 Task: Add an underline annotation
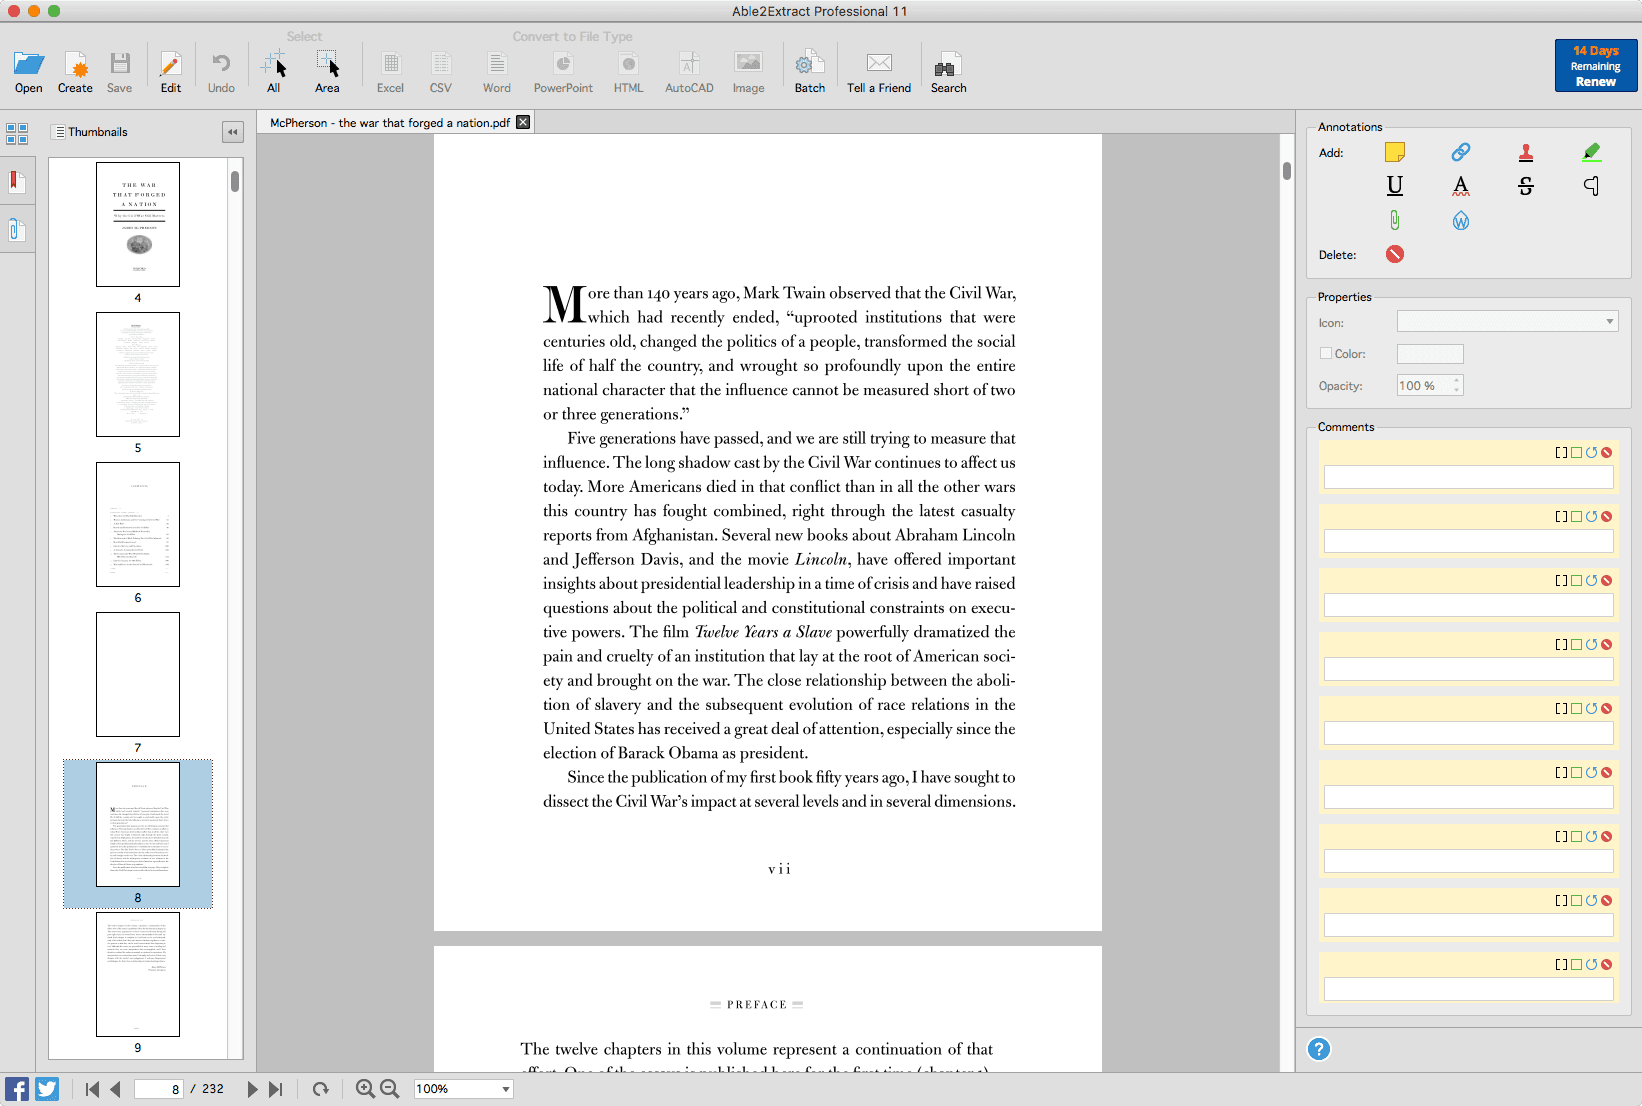[1395, 186]
